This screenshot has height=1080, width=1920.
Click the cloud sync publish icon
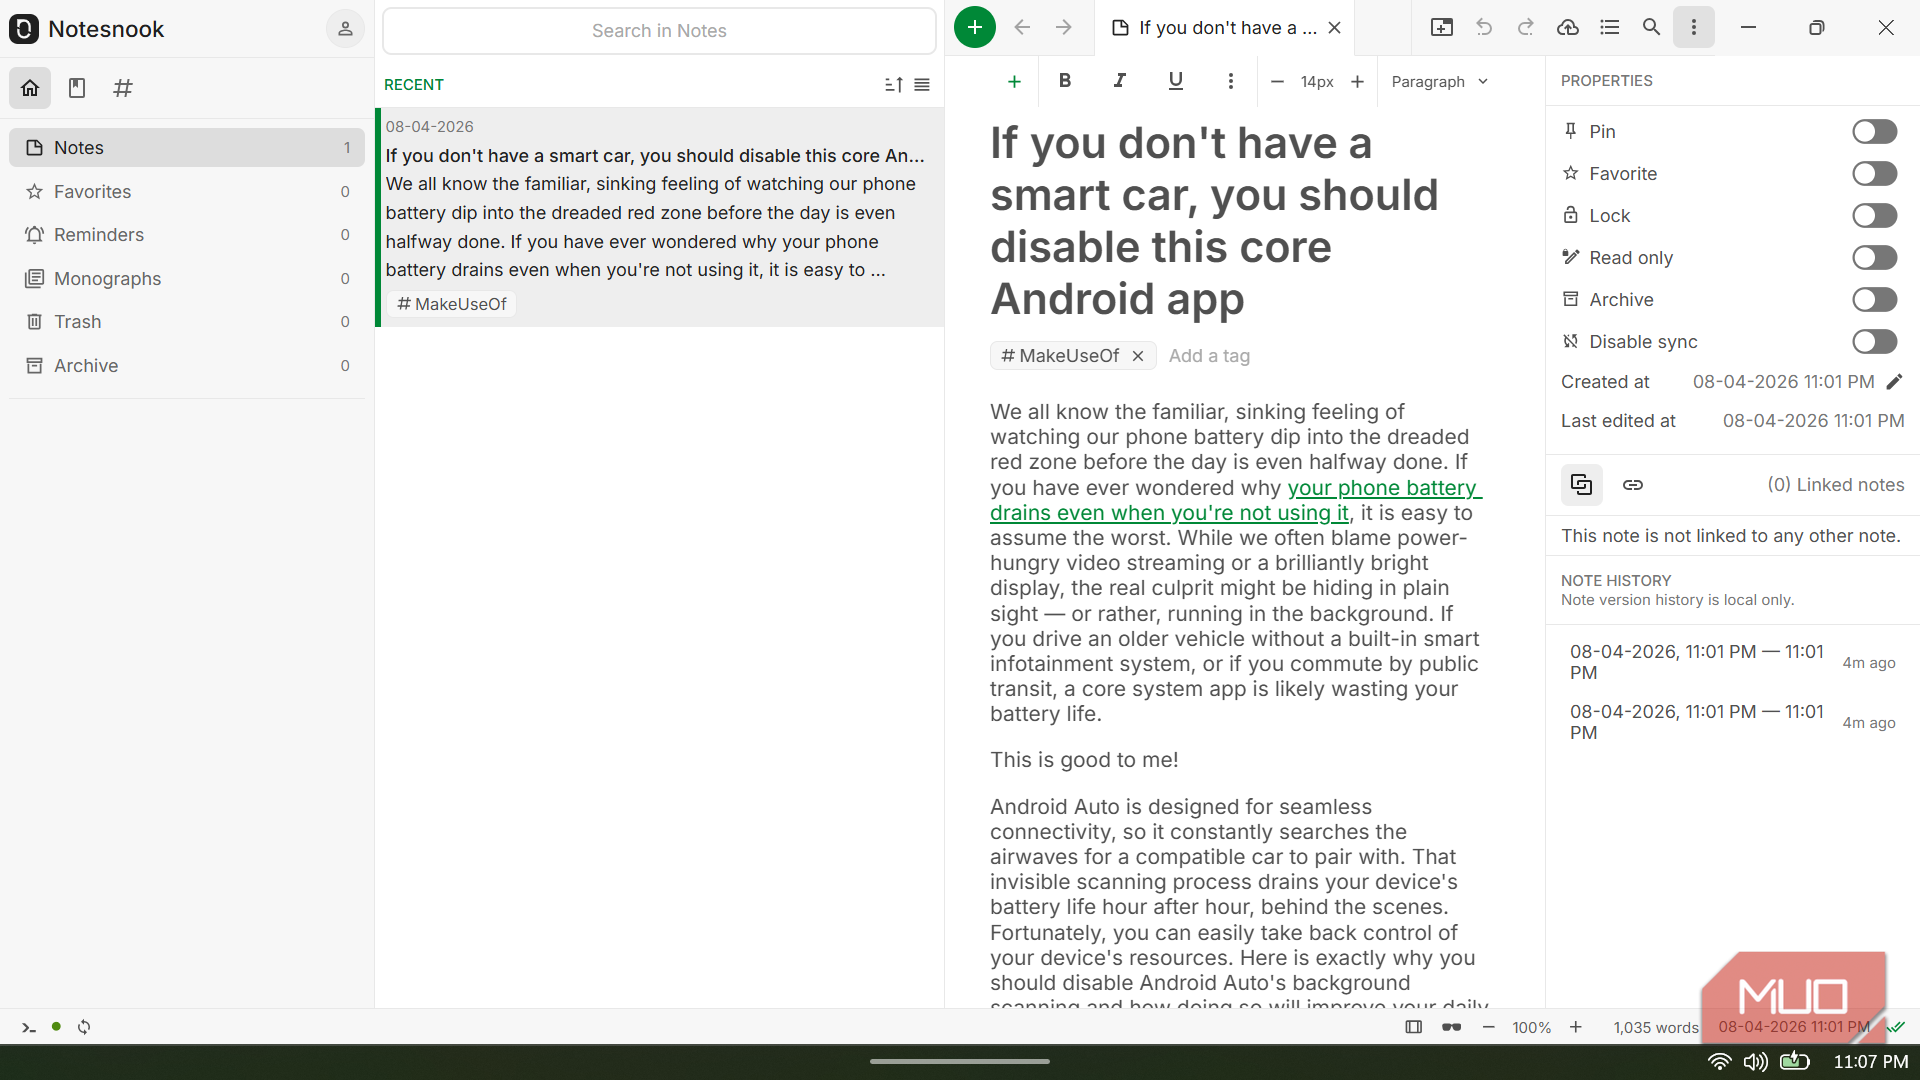tap(1568, 28)
